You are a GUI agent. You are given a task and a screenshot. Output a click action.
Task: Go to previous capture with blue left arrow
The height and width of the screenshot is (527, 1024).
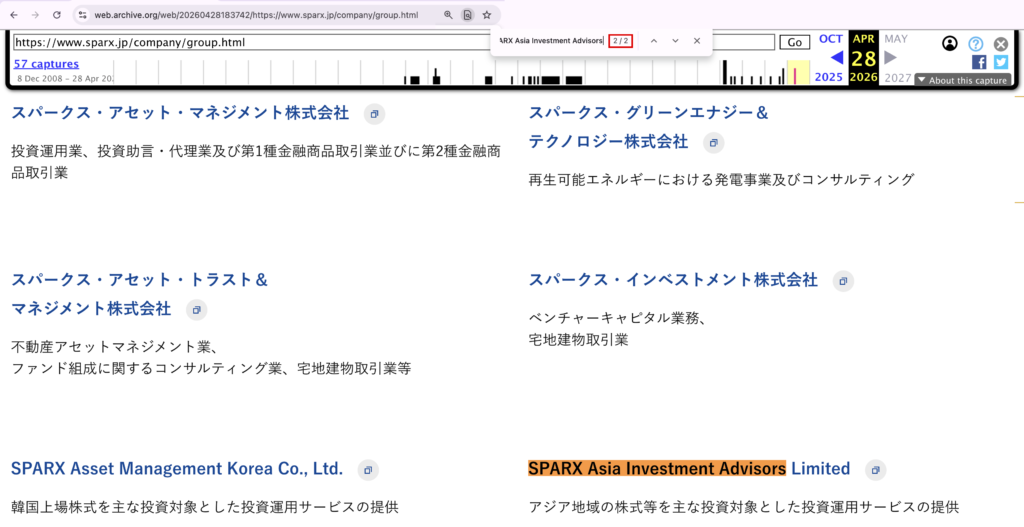tap(837, 58)
